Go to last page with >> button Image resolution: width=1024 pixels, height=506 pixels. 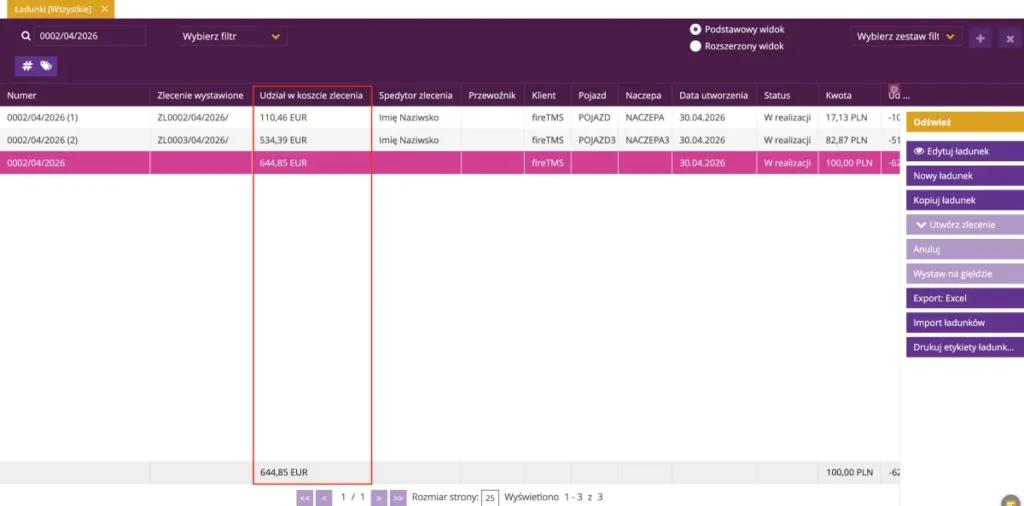pyautogui.click(x=398, y=498)
